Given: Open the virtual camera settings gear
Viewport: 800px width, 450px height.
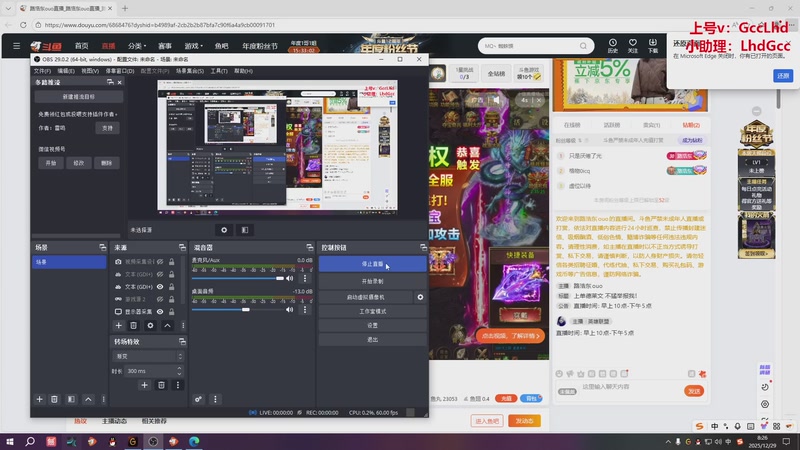Looking at the screenshot, I should 420,297.
